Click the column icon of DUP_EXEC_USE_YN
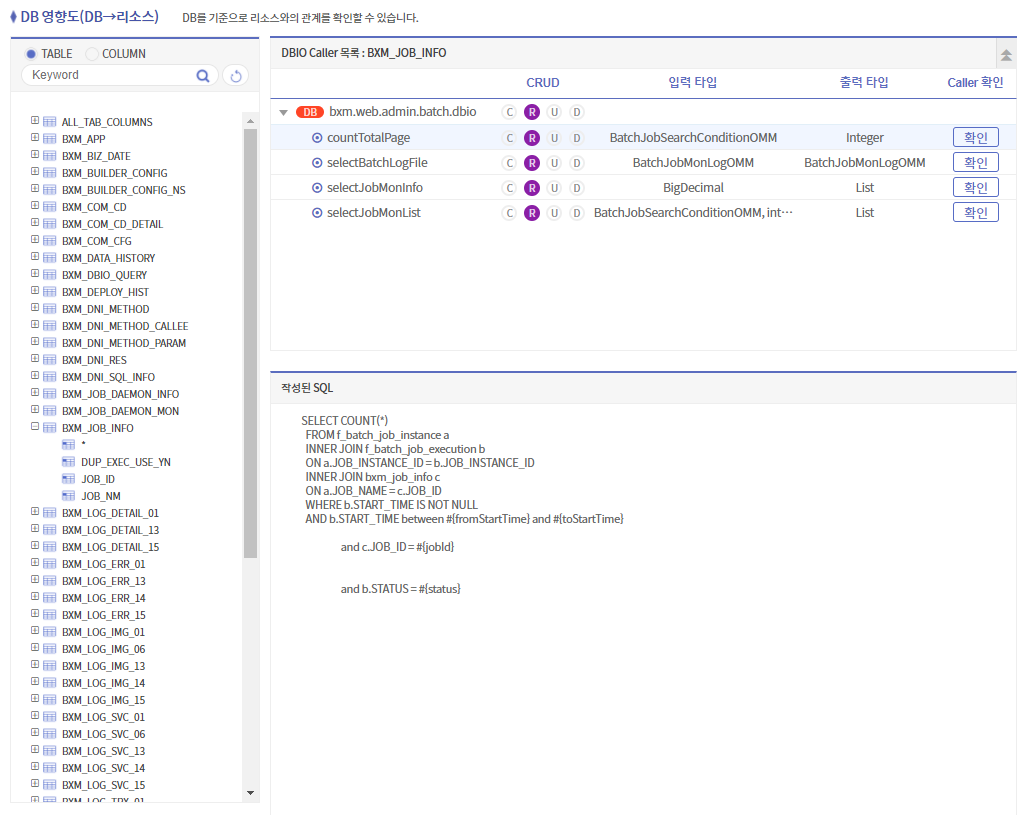 pyautogui.click(x=68, y=462)
